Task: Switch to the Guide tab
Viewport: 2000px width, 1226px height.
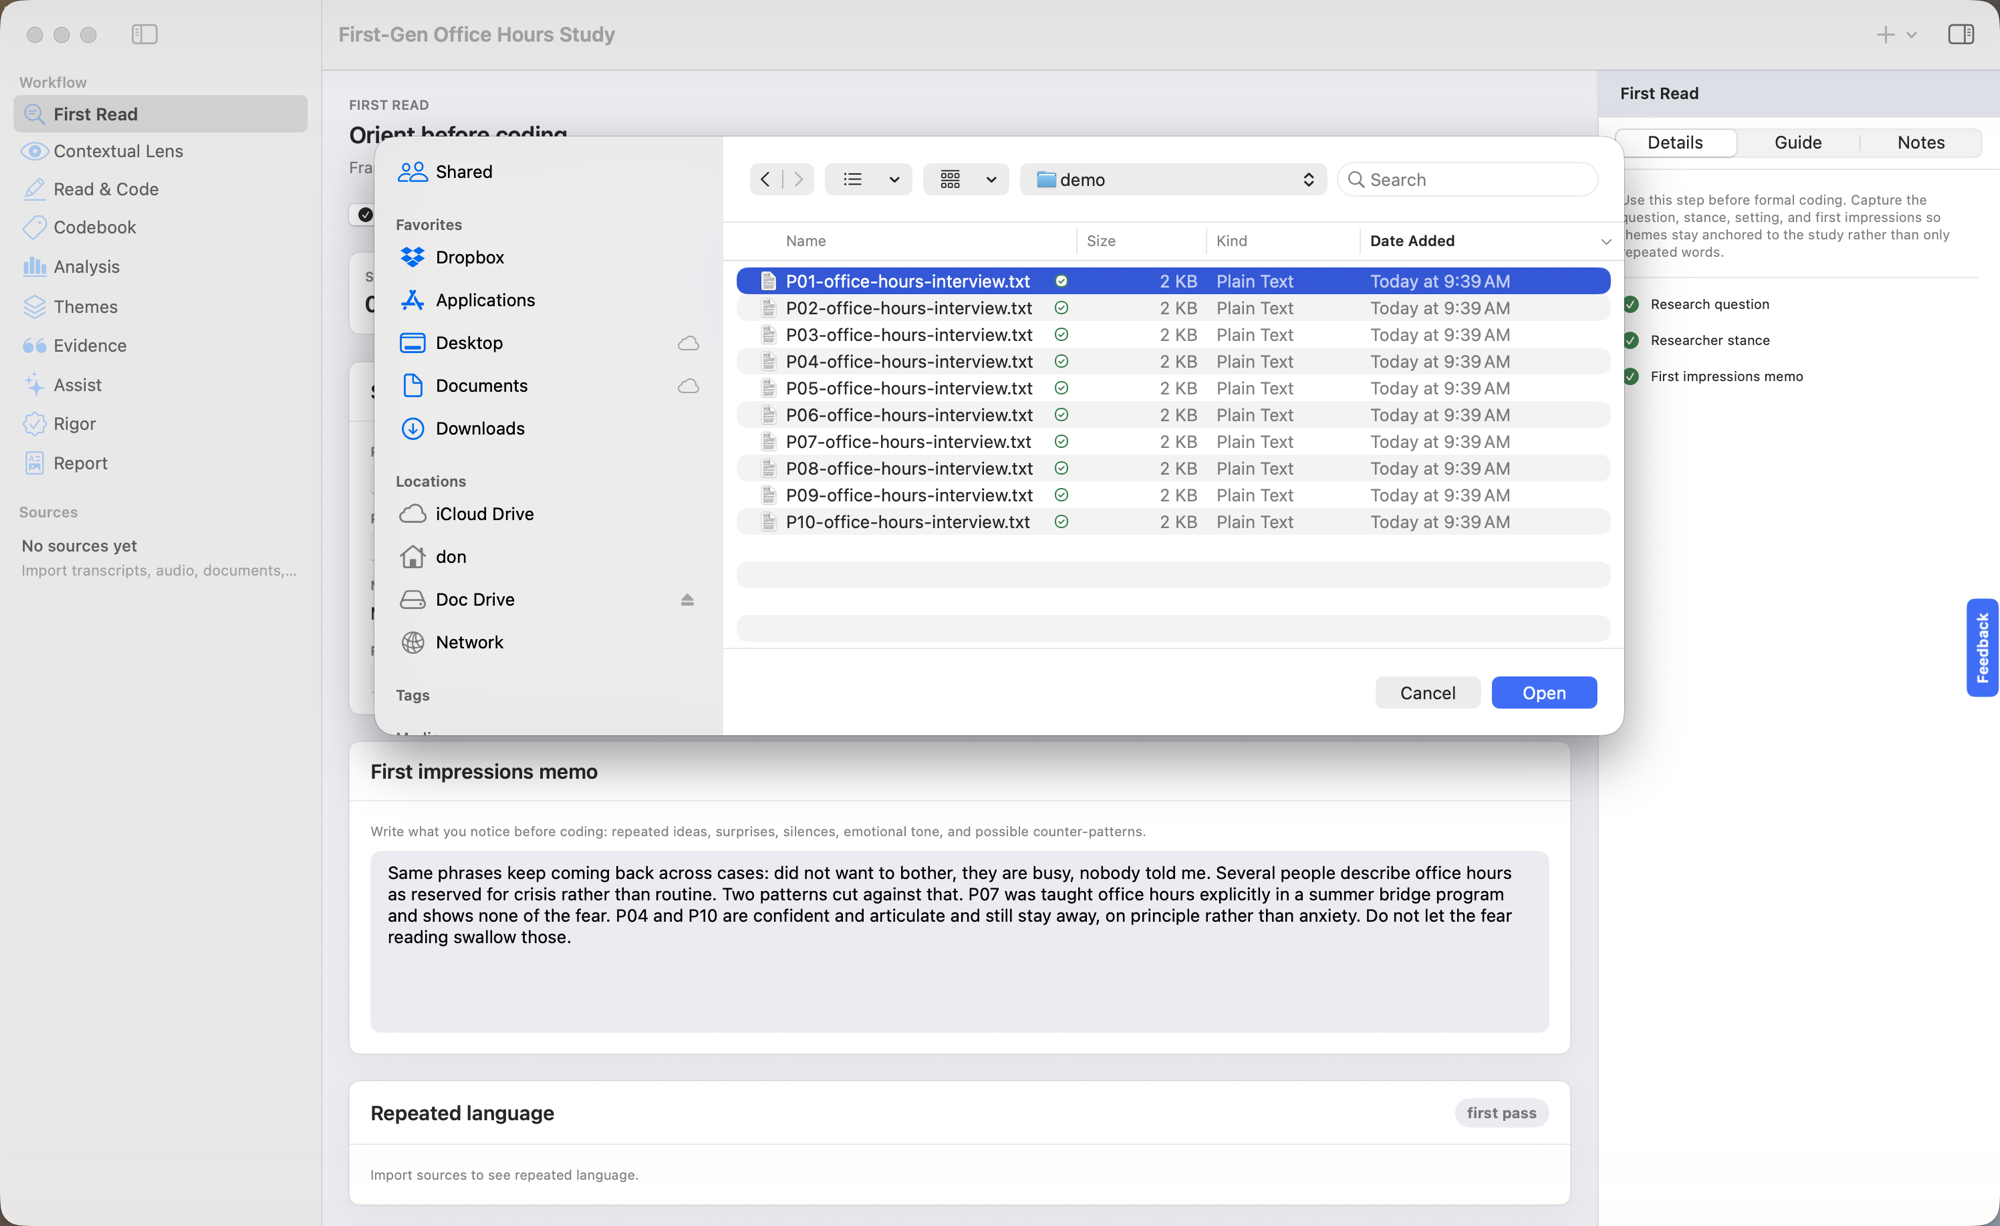Action: point(1798,142)
